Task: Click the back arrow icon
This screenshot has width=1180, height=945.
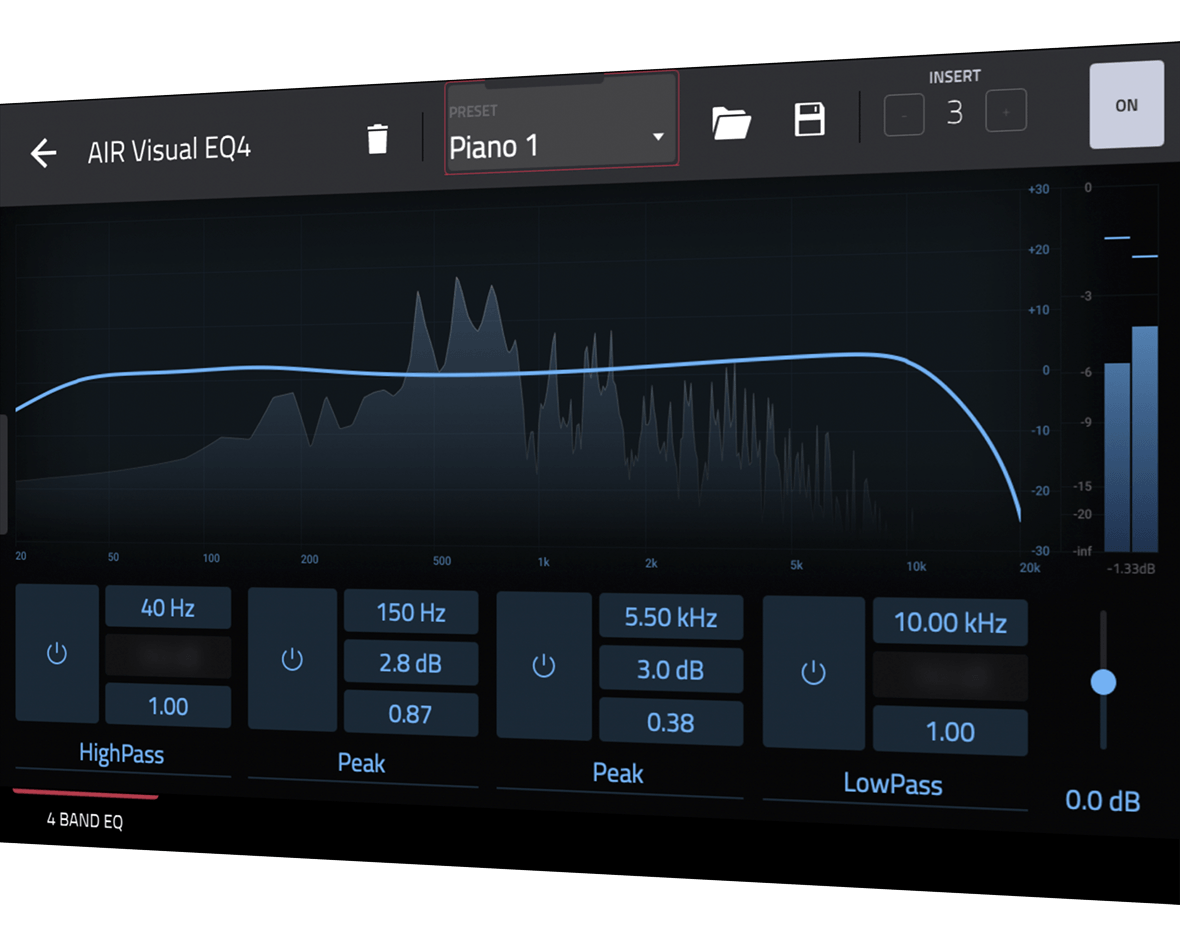Action: 43,153
